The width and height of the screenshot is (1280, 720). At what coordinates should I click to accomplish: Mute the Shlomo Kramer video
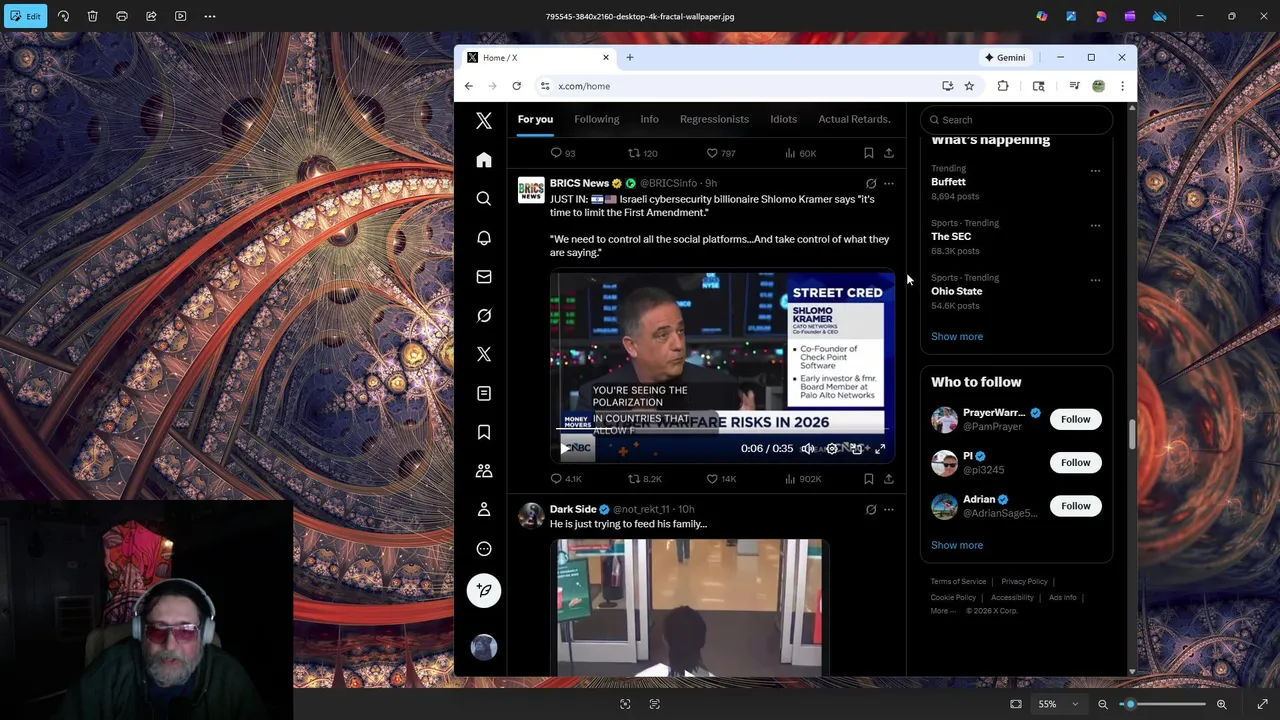(x=807, y=449)
